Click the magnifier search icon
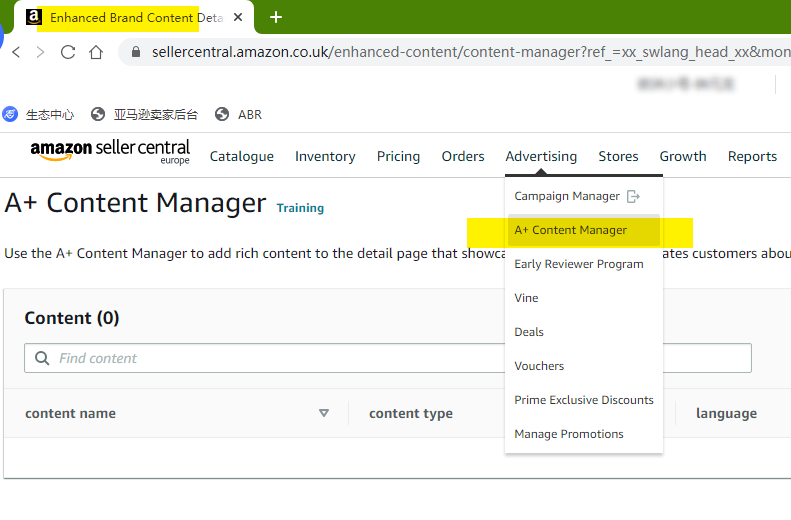Screen dimensions: 791x520 [x=42, y=358]
